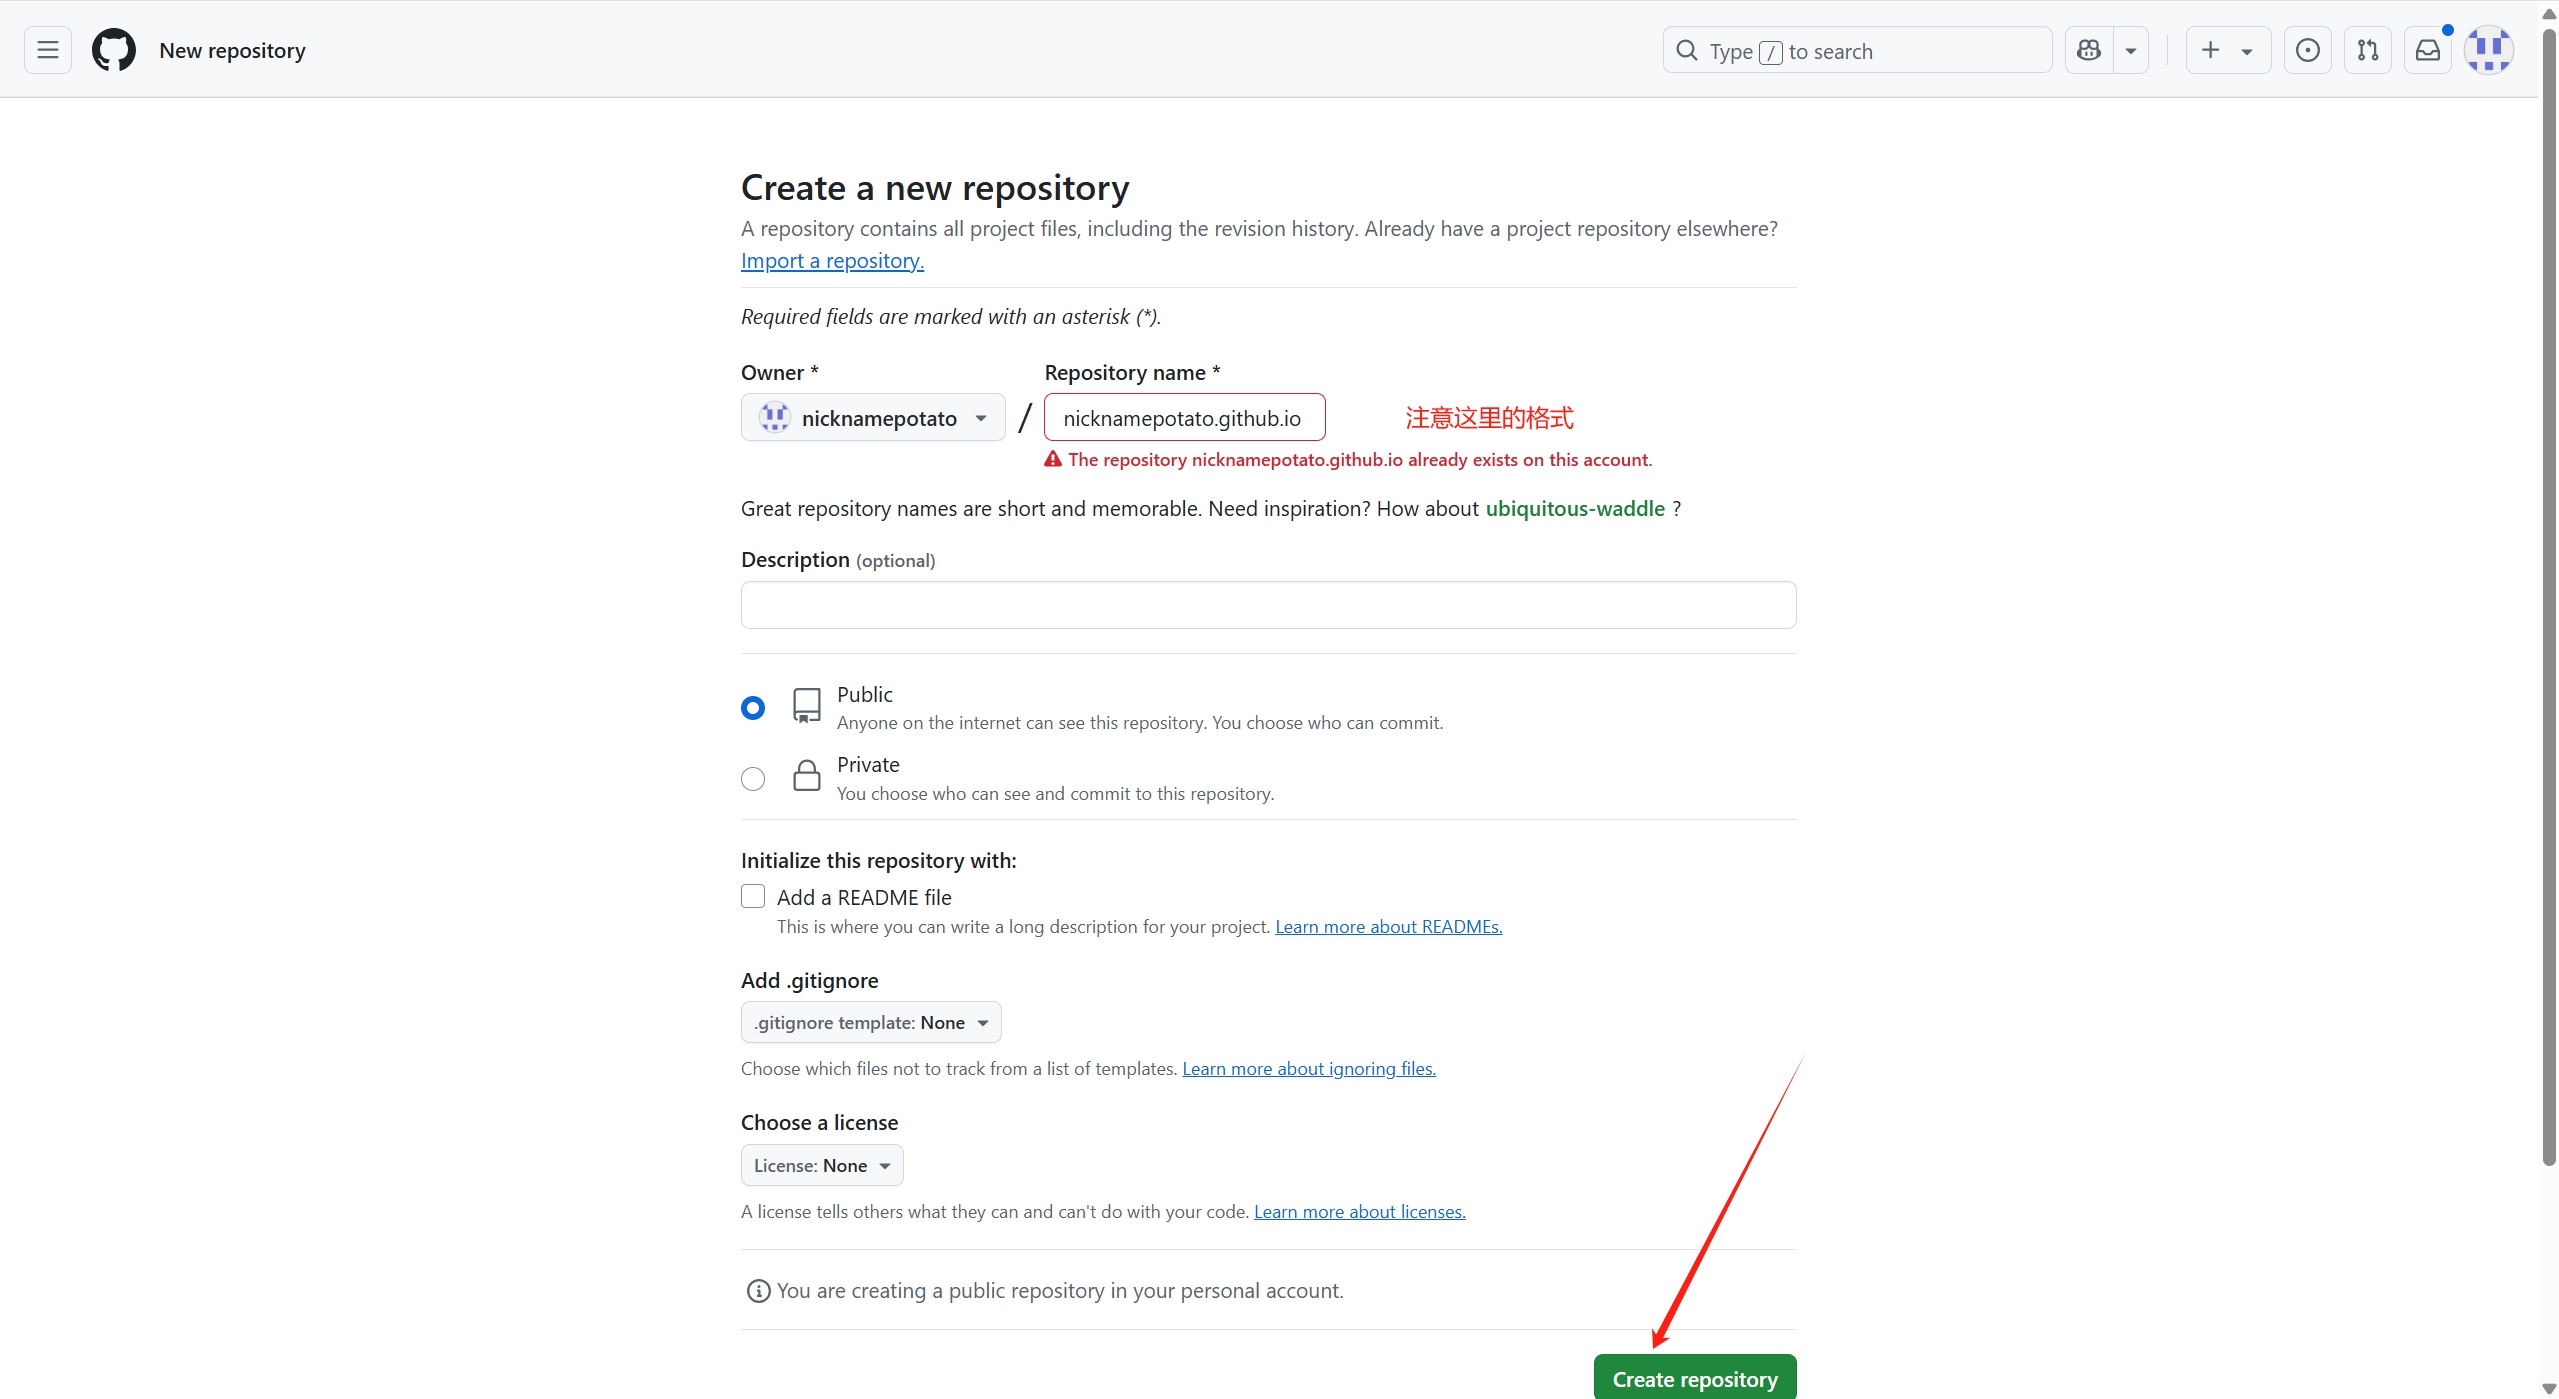Open user profile avatar menu

2488,50
